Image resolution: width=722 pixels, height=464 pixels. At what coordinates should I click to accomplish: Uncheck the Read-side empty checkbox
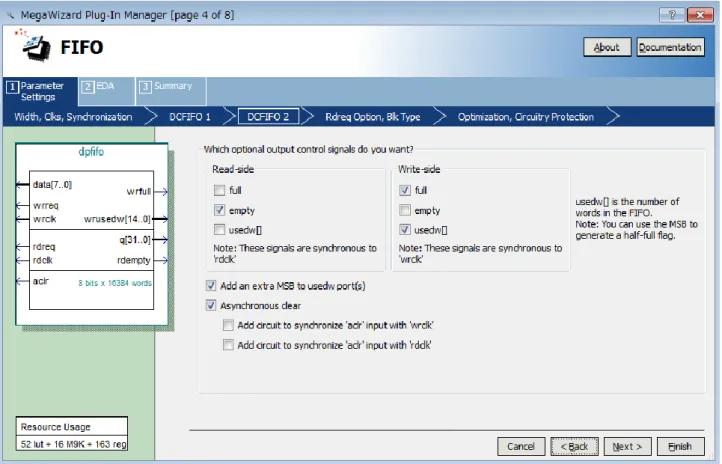[x=220, y=210]
